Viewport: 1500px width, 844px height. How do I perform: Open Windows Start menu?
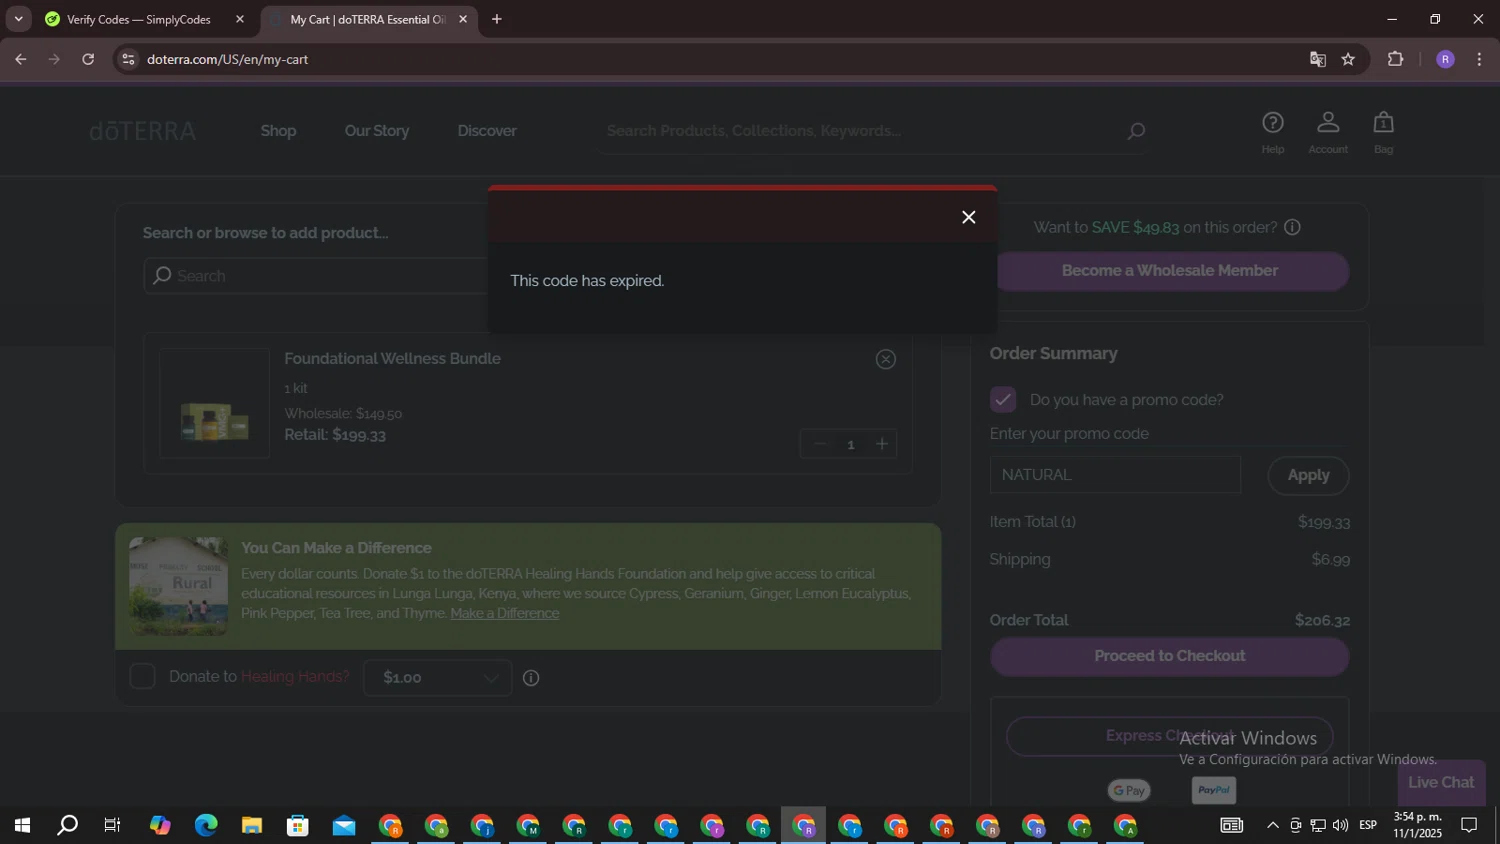coord(21,826)
